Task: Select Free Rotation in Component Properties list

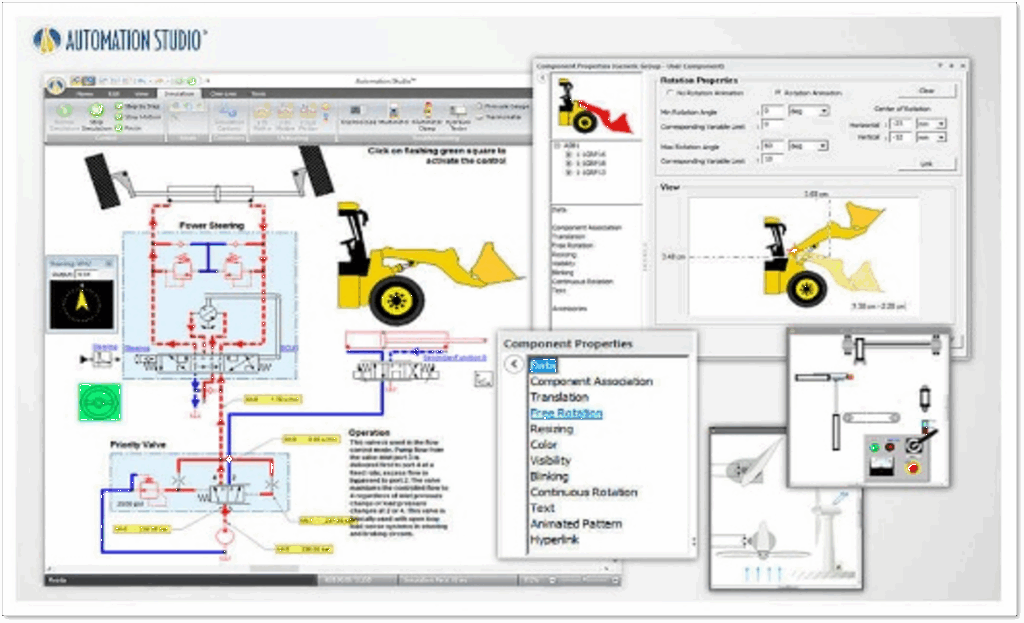Action: [x=566, y=413]
